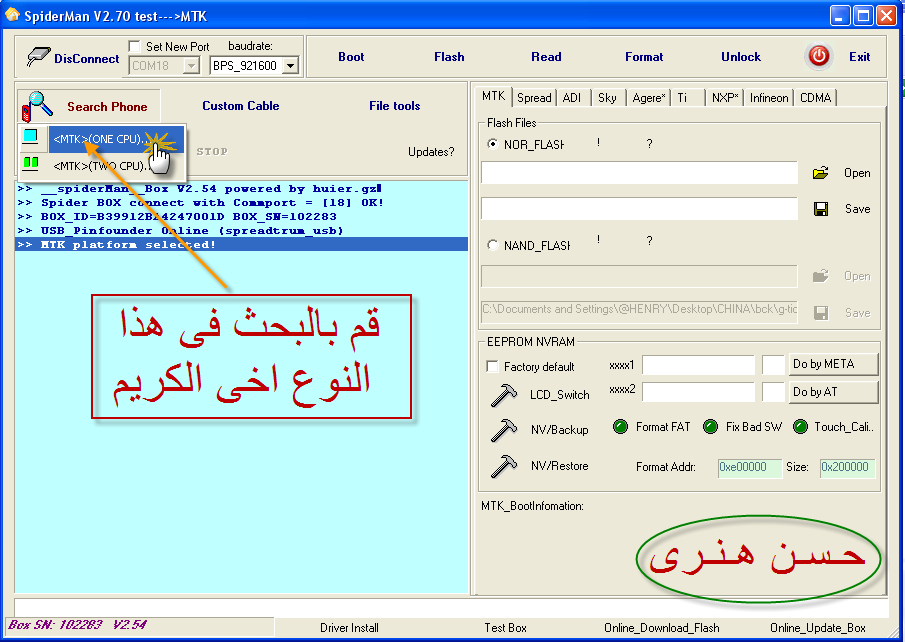Click the NV/Restore hammer icon
Viewport: 905px width, 642px height.
[x=503, y=466]
